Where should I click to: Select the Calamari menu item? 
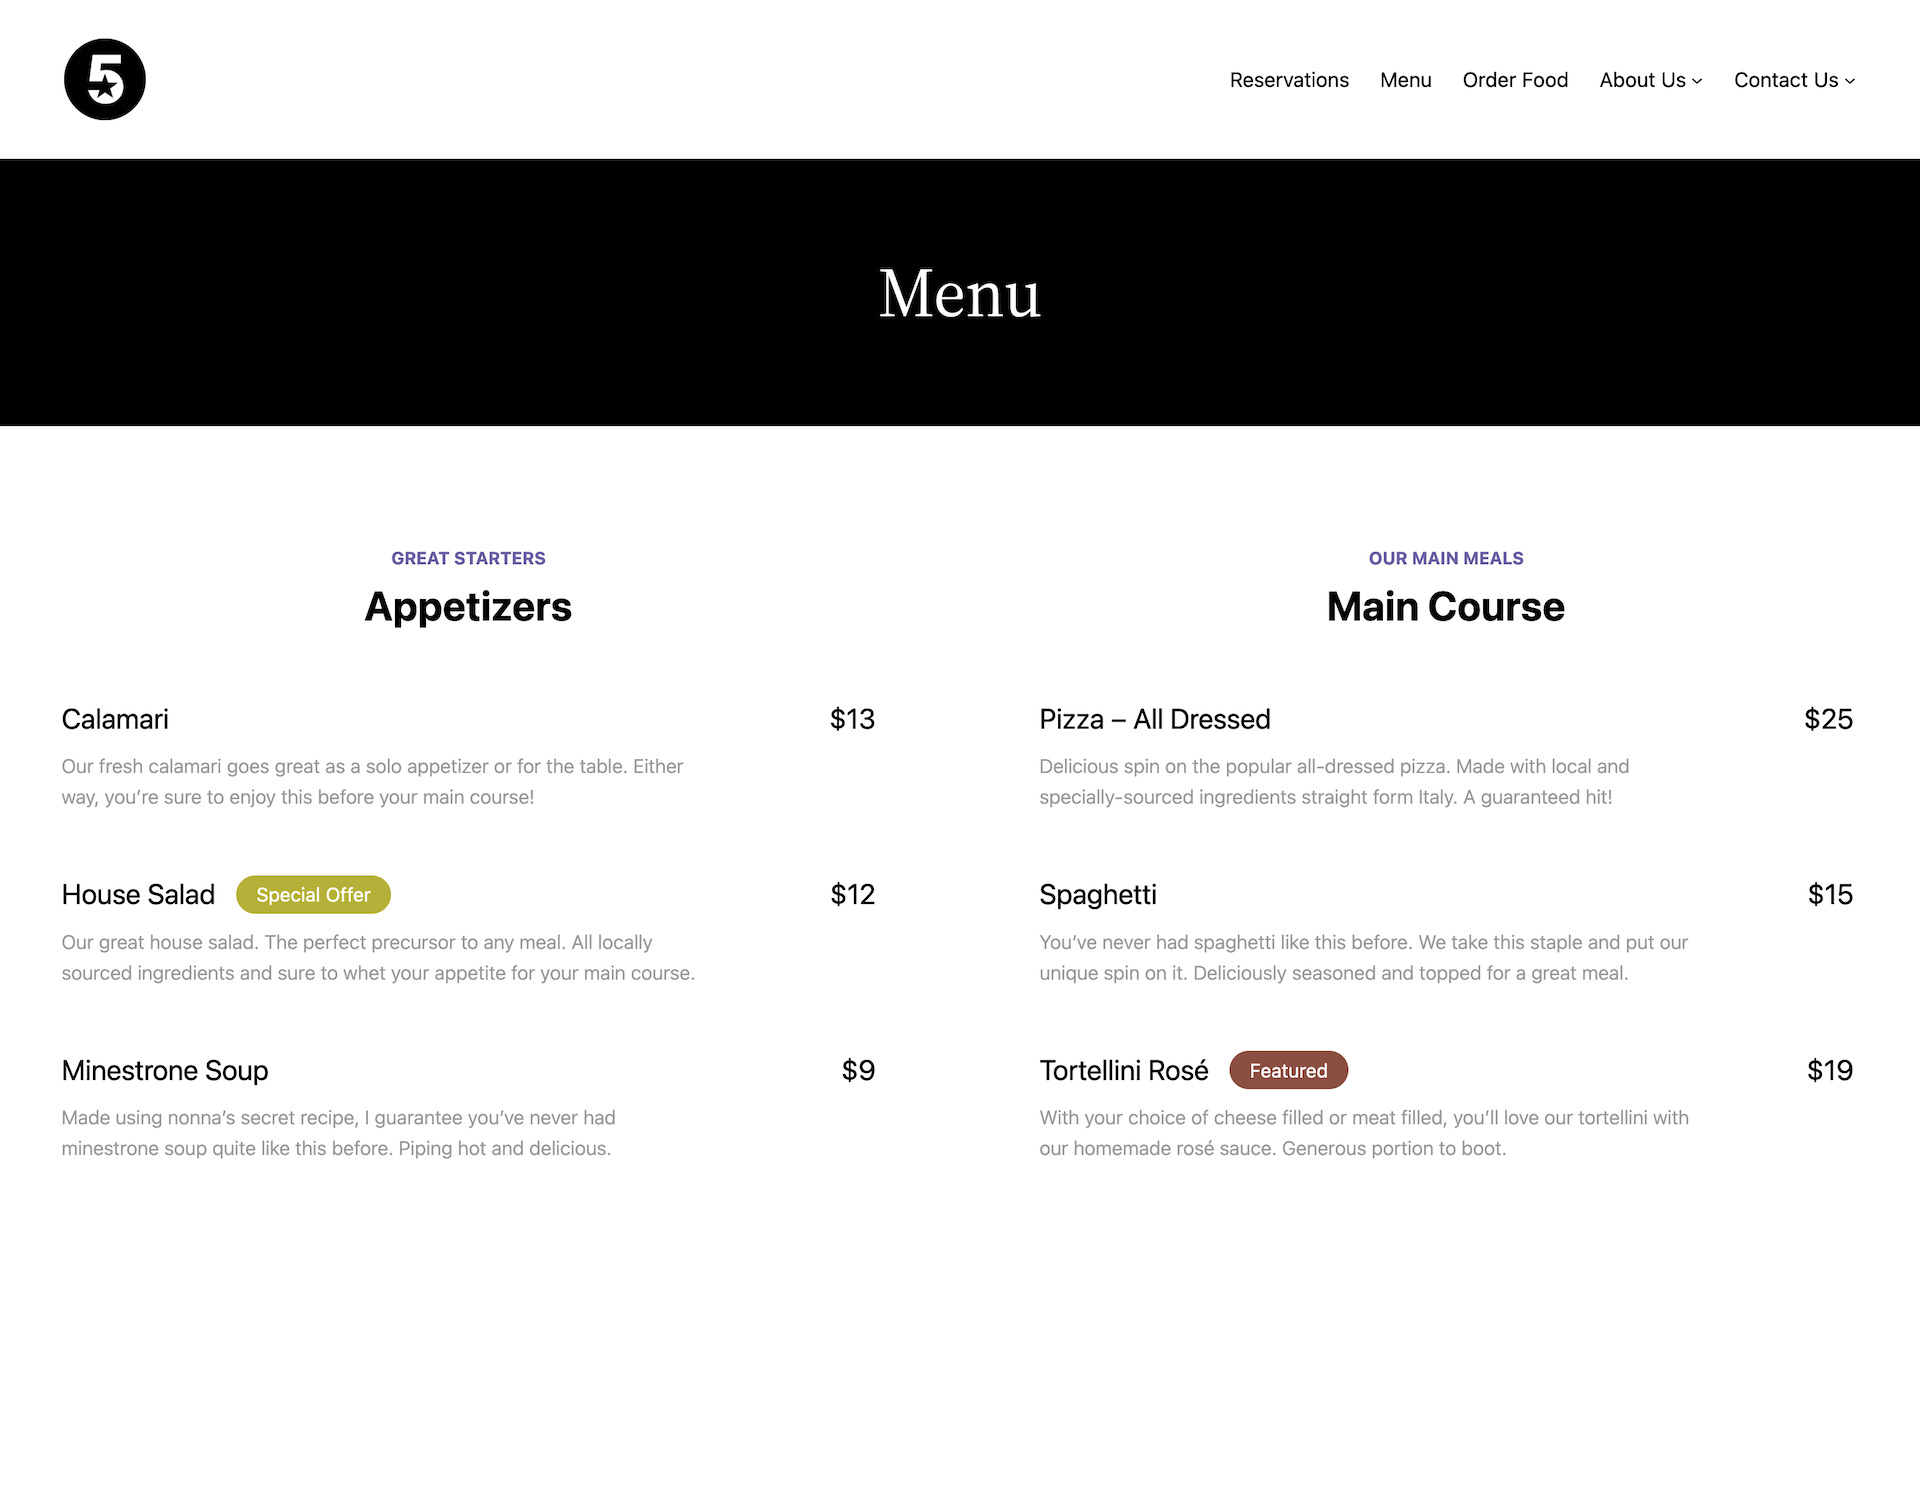(114, 719)
